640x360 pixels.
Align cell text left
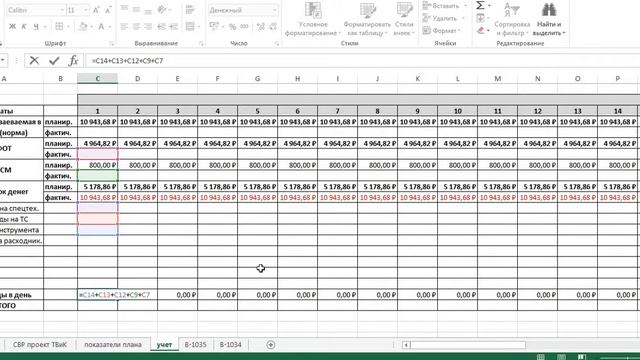[124, 27]
